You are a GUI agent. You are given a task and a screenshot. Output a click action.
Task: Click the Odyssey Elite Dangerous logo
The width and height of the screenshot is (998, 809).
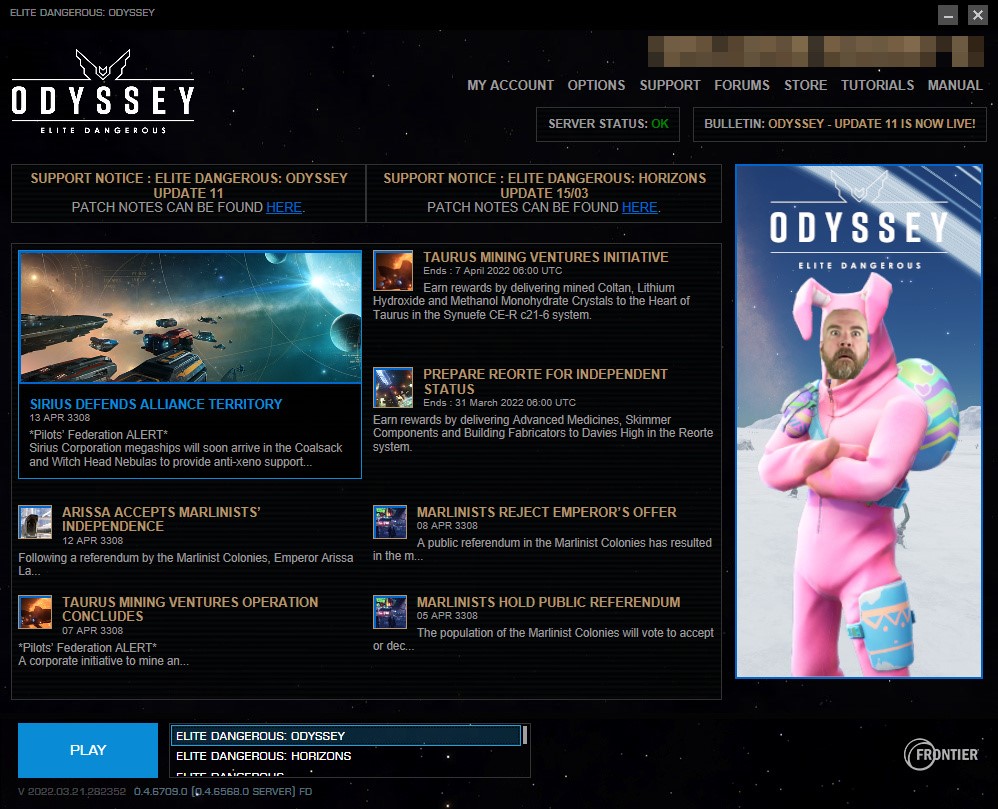(102, 92)
